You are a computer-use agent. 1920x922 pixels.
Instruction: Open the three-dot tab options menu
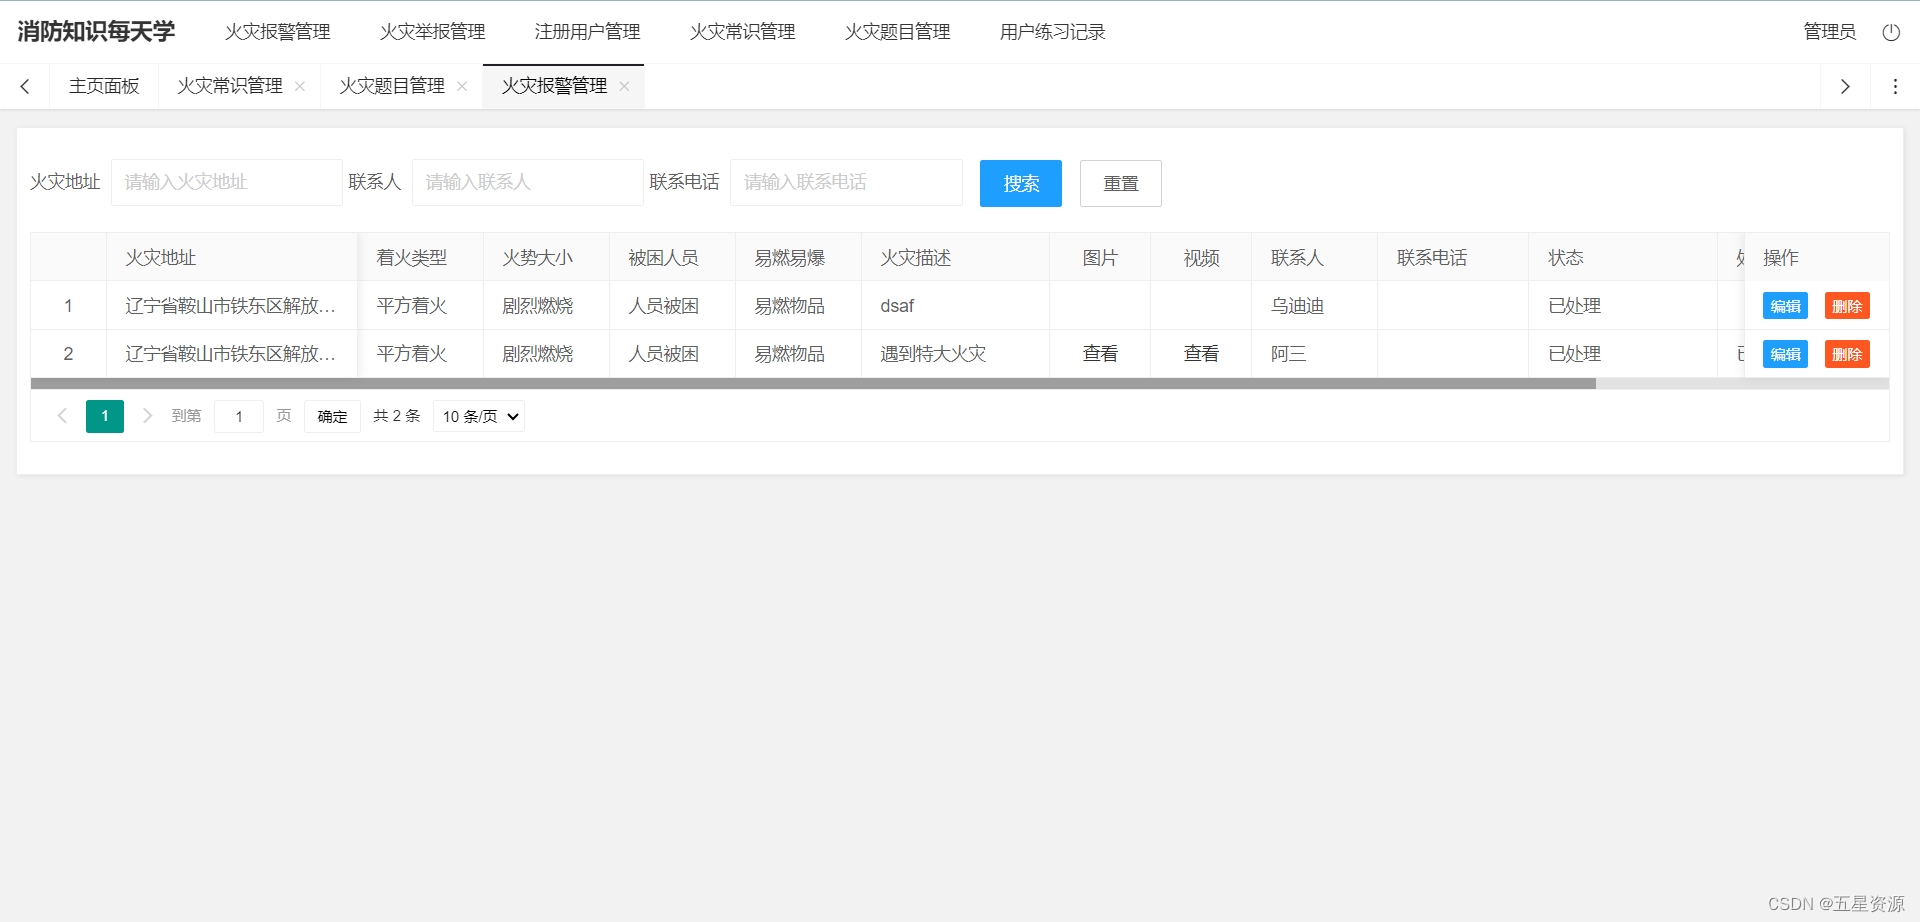(x=1894, y=86)
